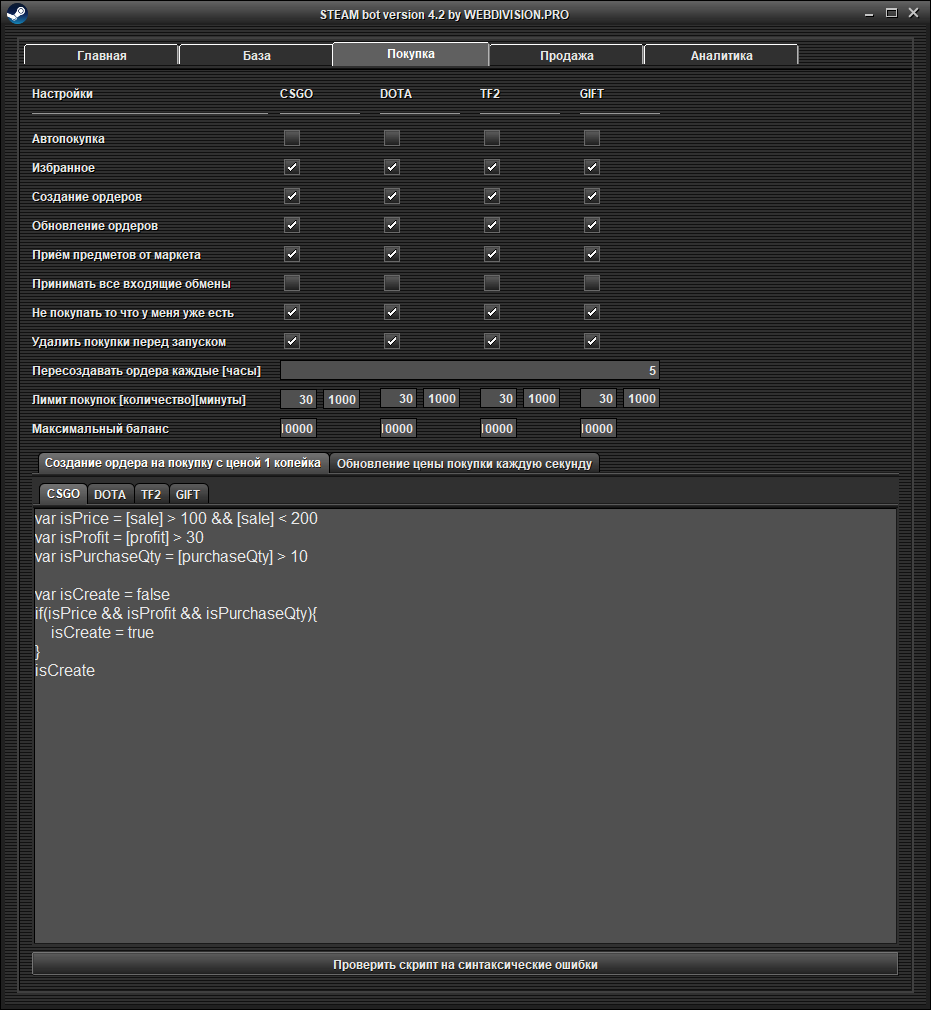931x1010 pixels.
Task: Click the Пересоздавать ордера hours input field
Action: pyautogui.click(x=469, y=371)
